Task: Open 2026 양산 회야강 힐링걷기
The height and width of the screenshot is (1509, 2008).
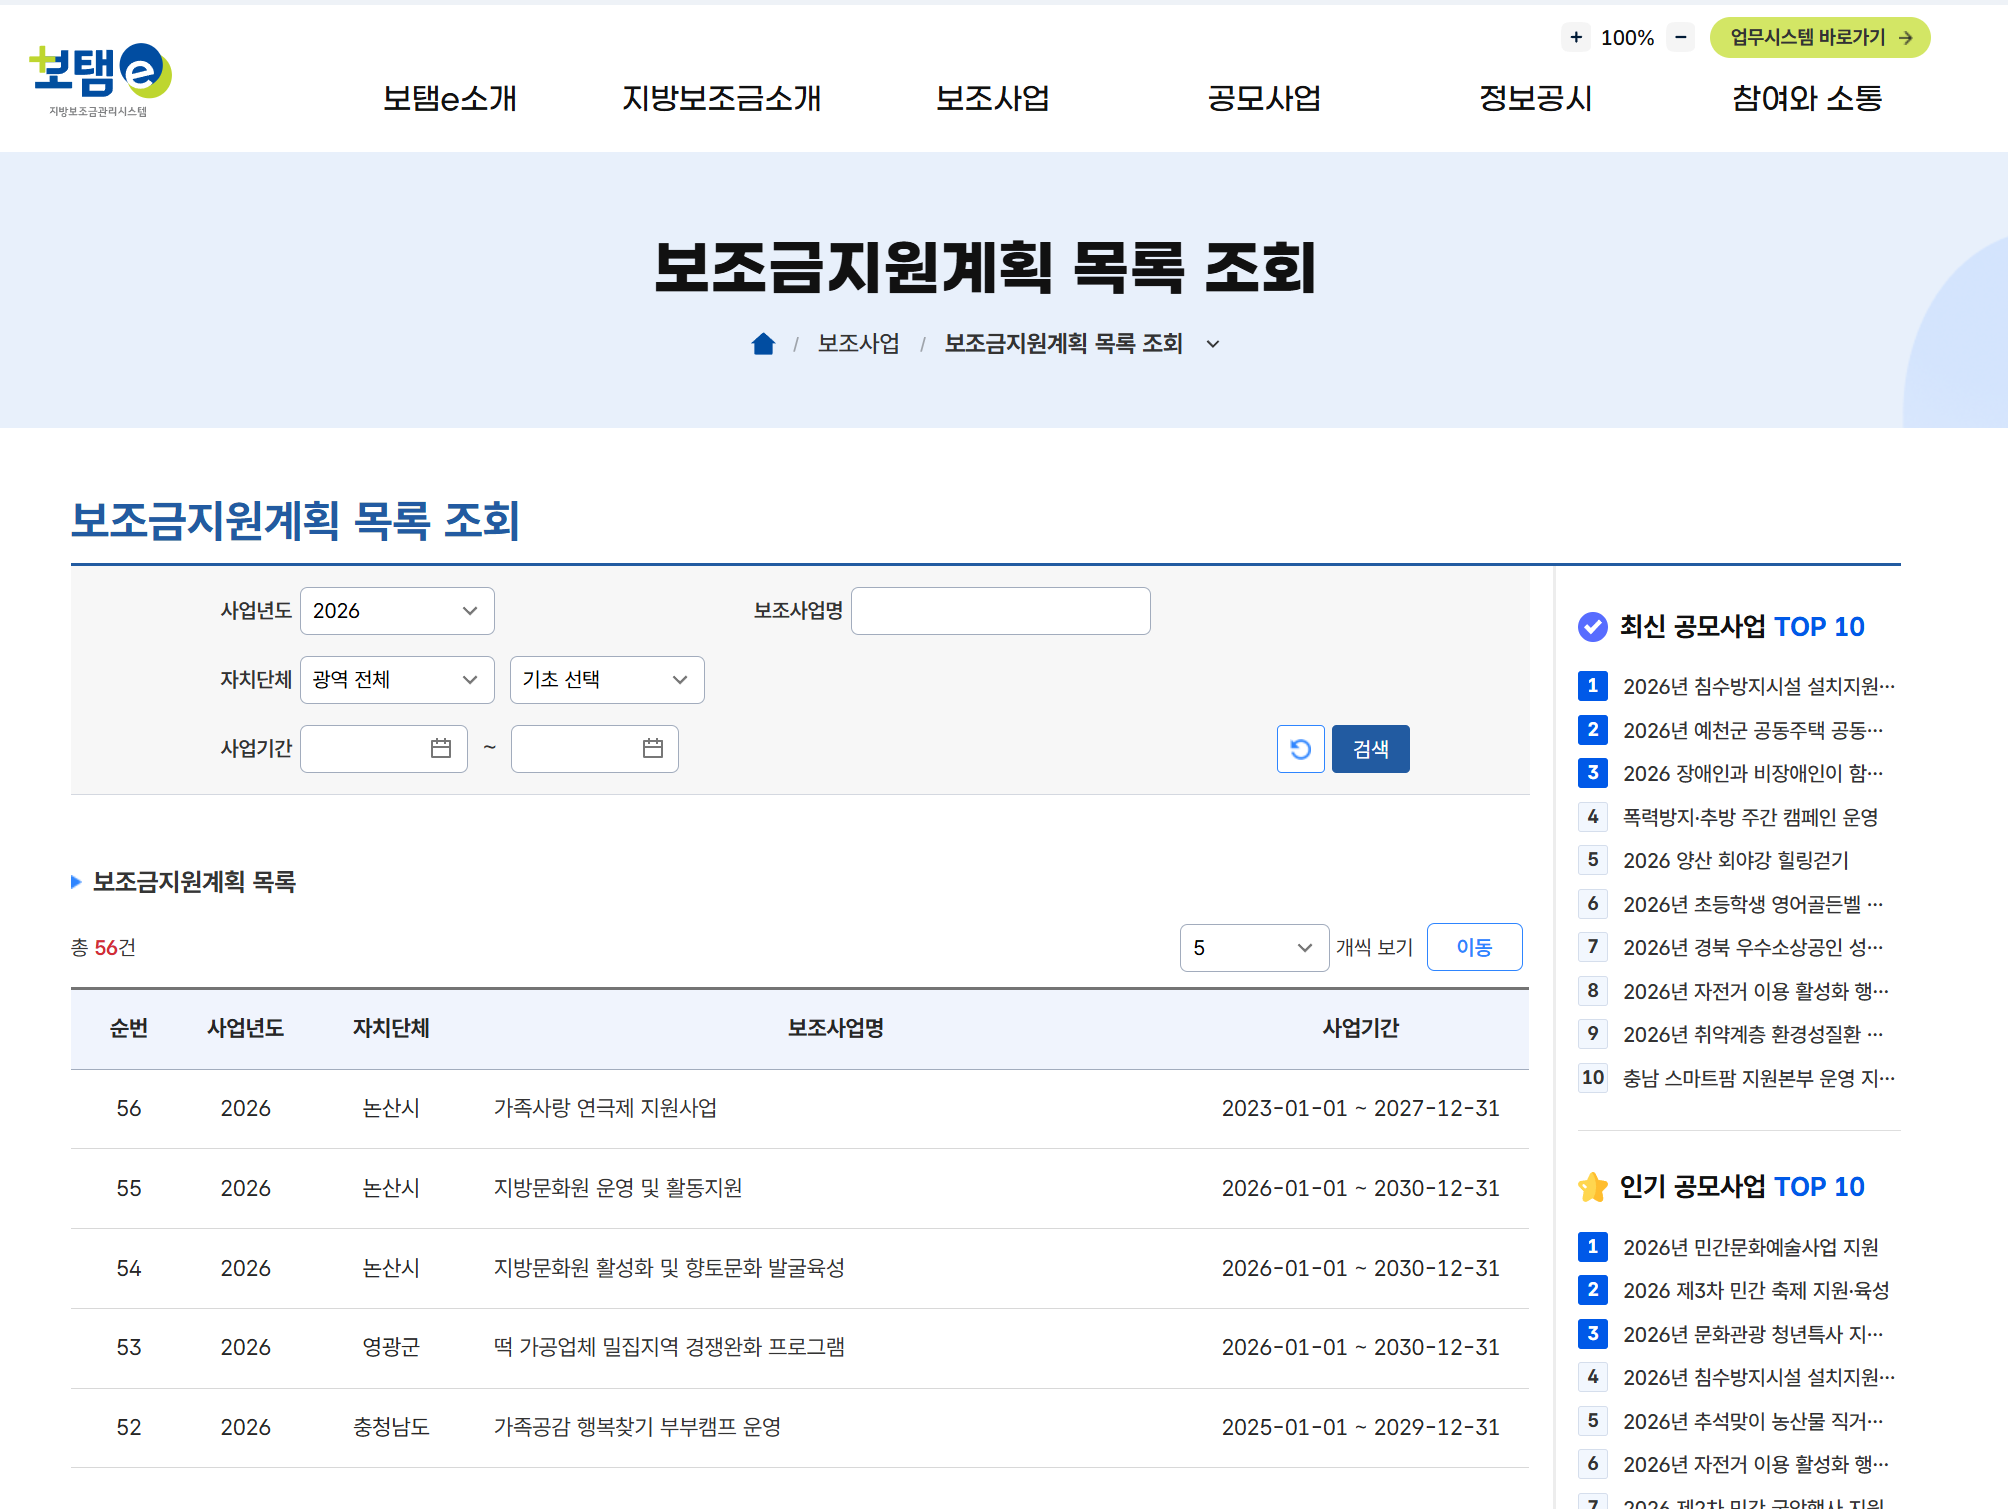Action: click(x=1736, y=860)
